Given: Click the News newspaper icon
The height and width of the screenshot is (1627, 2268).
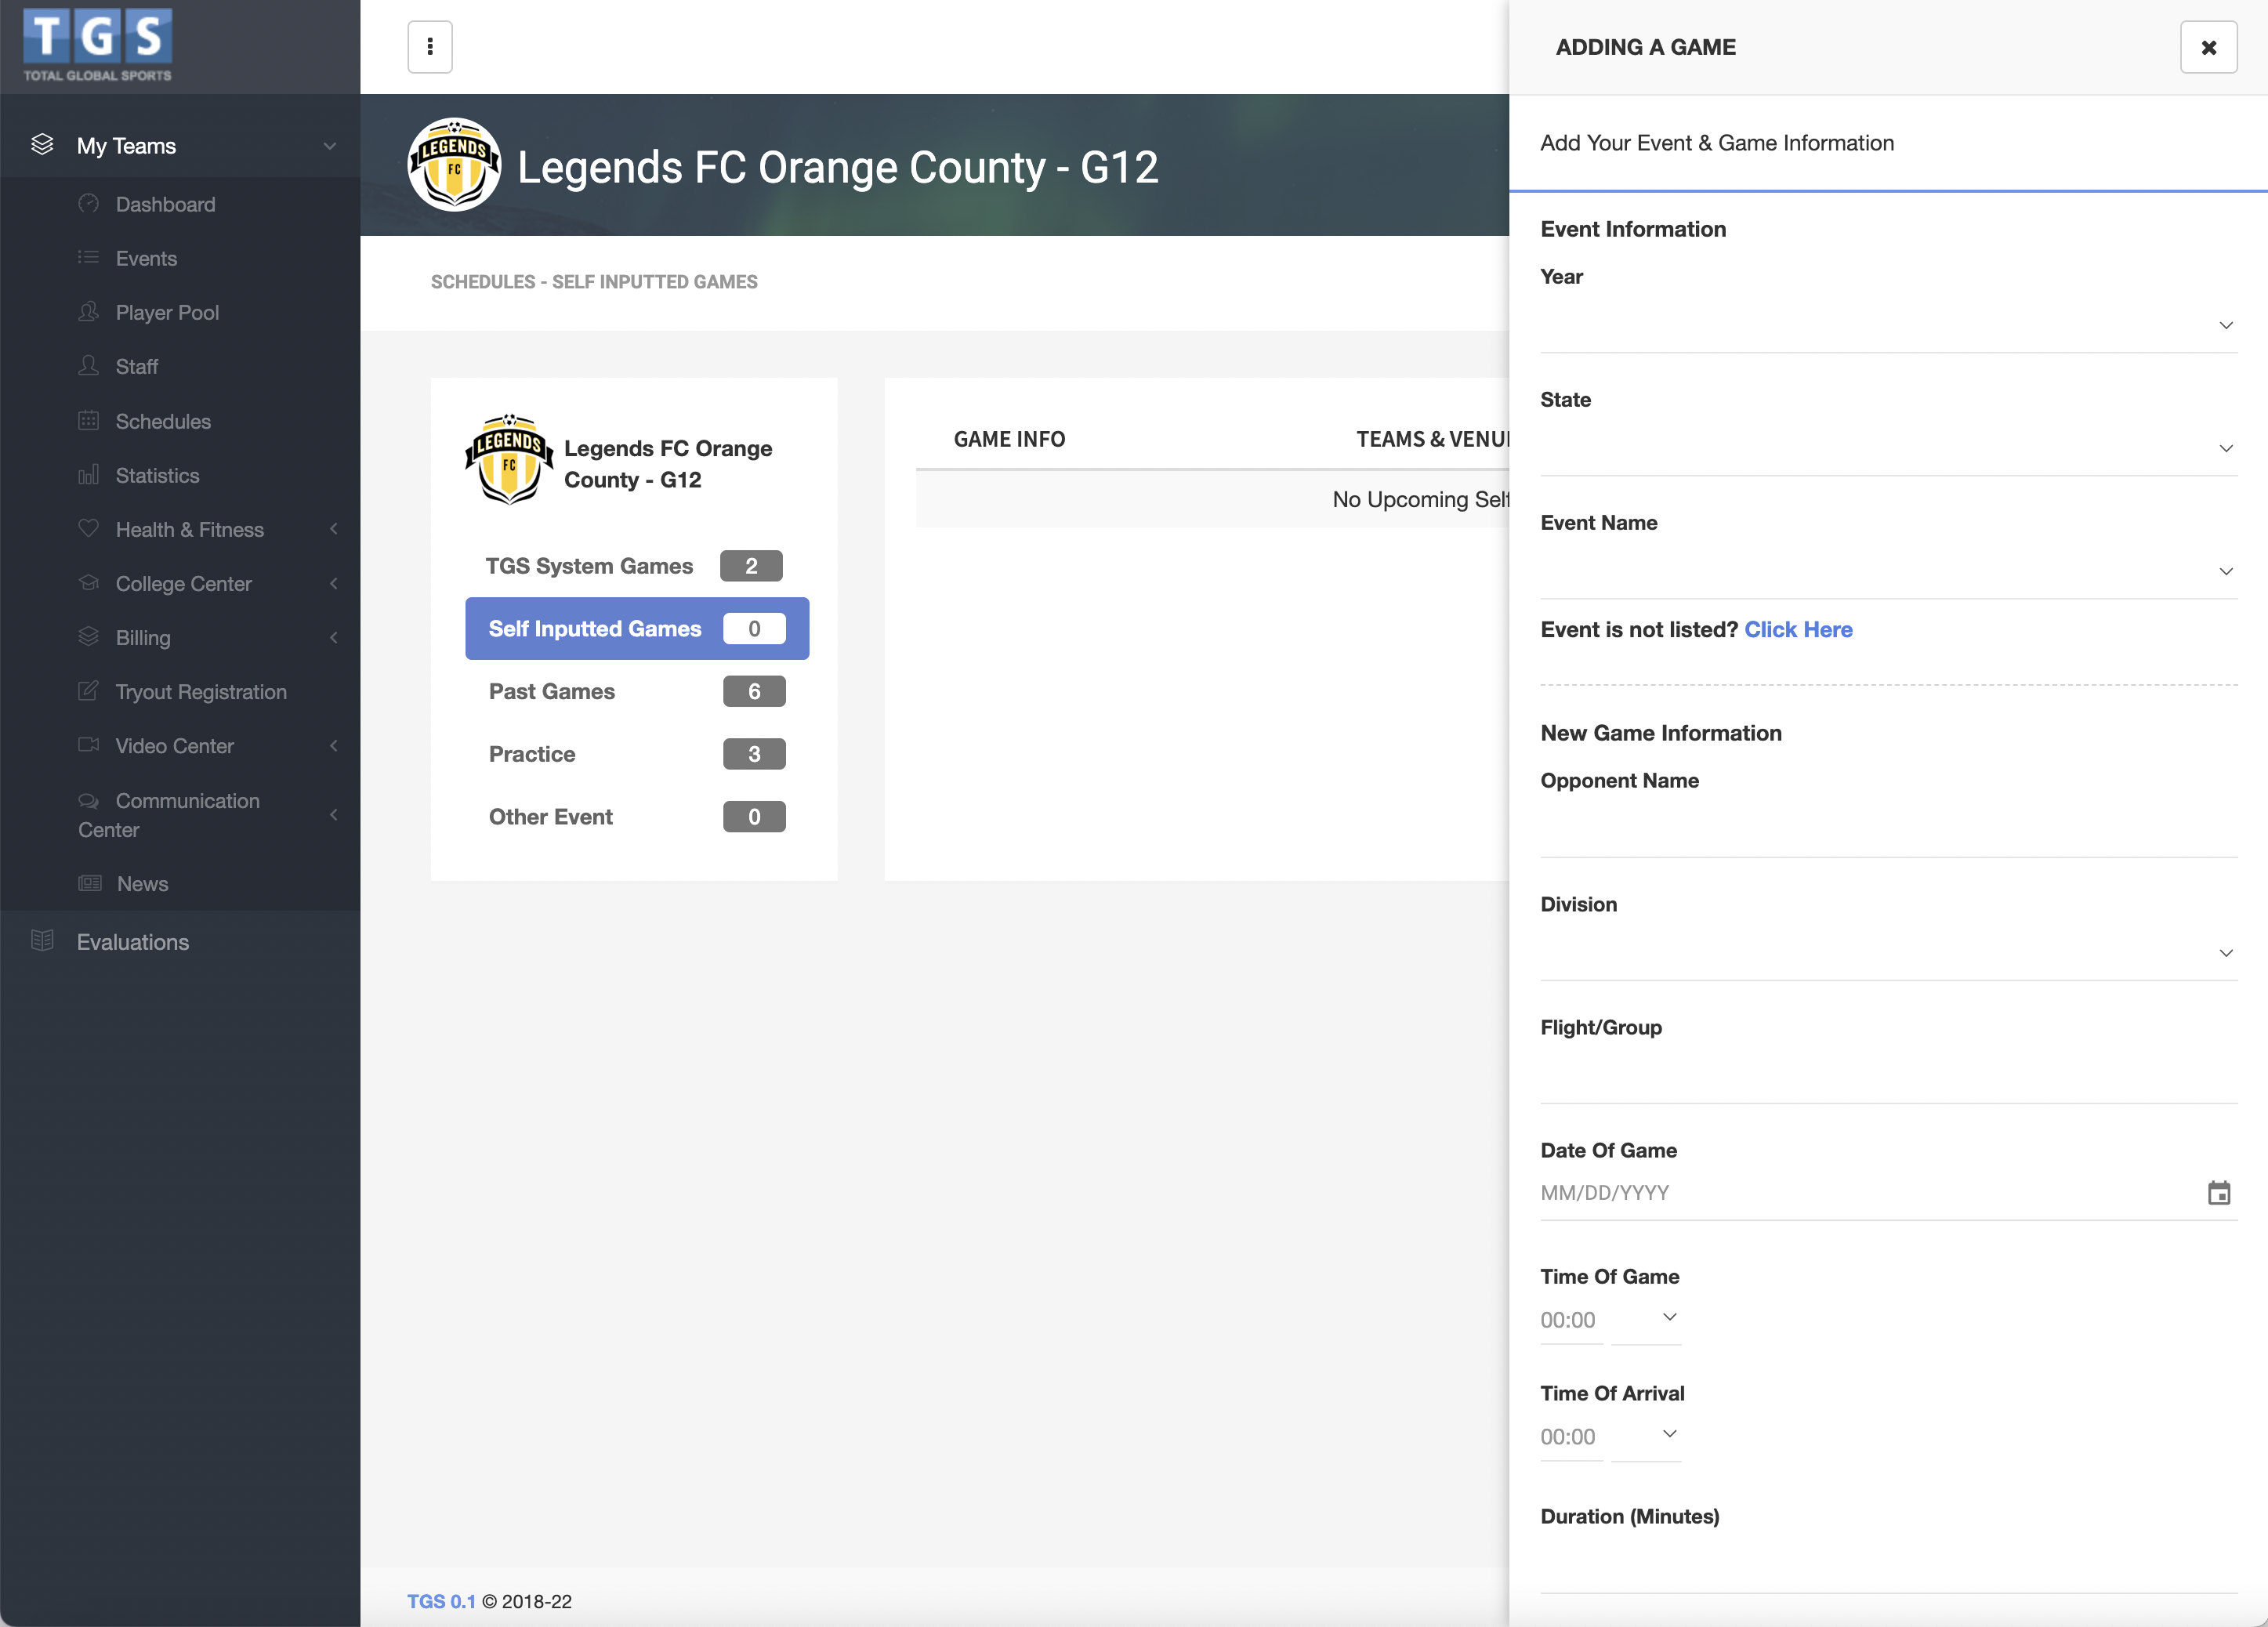Looking at the screenshot, I should [x=90, y=884].
